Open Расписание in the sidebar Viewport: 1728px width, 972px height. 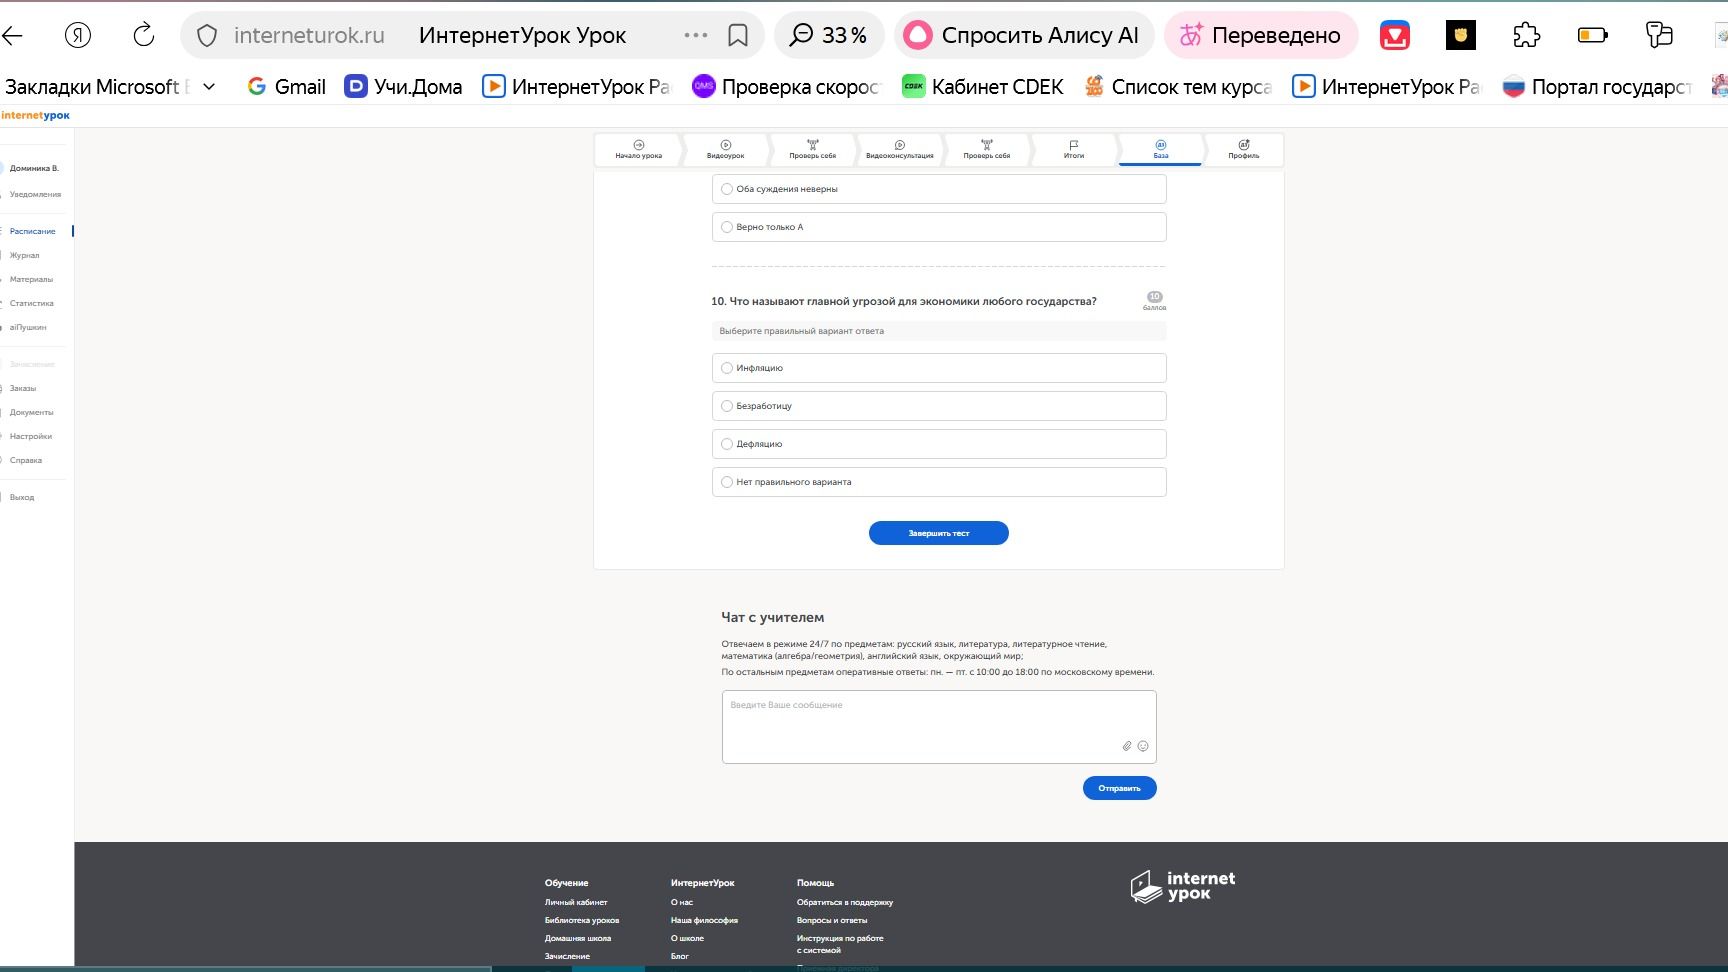pyautogui.click(x=32, y=231)
